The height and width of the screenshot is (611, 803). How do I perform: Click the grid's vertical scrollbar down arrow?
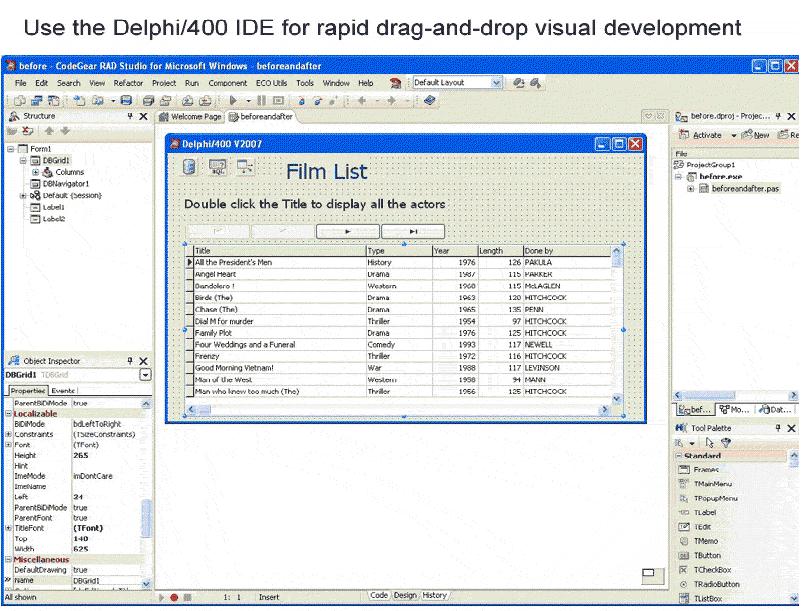coord(617,398)
